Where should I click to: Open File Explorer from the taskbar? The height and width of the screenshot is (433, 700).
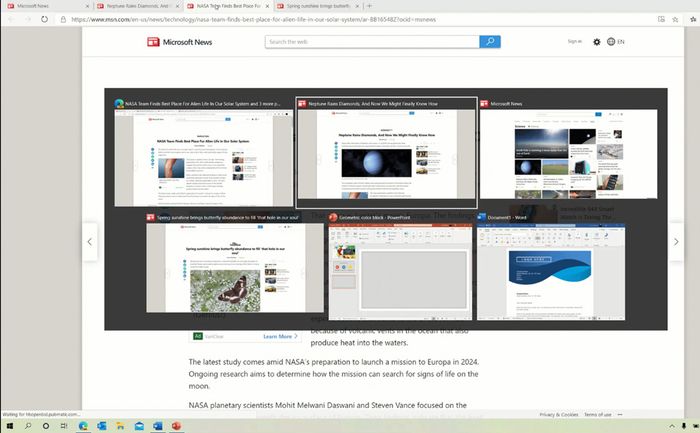tap(121, 426)
